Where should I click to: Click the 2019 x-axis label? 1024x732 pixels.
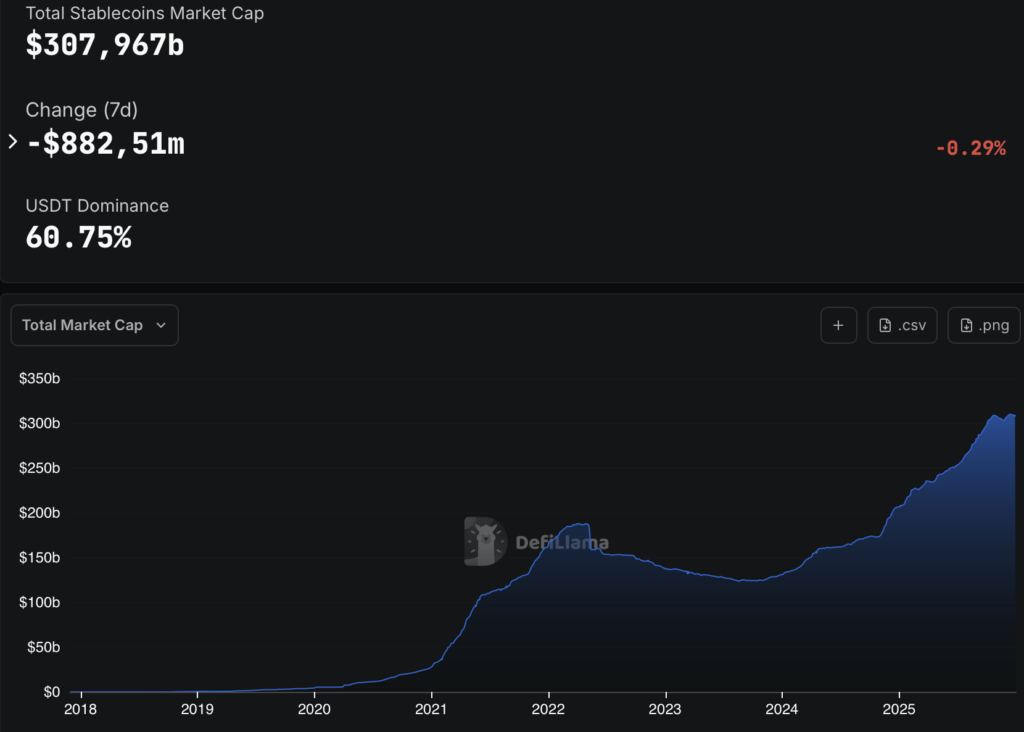click(x=197, y=709)
